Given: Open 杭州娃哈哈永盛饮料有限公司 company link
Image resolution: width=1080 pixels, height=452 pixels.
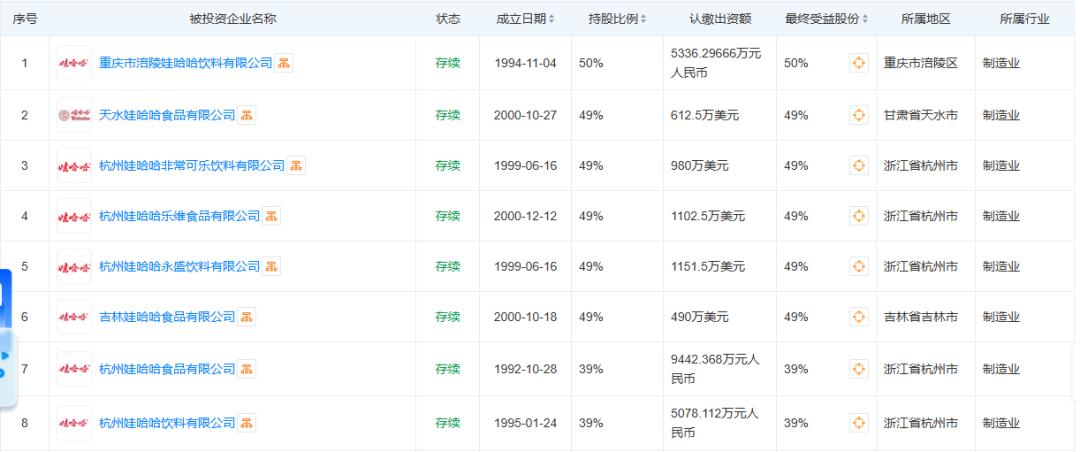Looking at the screenshot, I should click(180, 266).
